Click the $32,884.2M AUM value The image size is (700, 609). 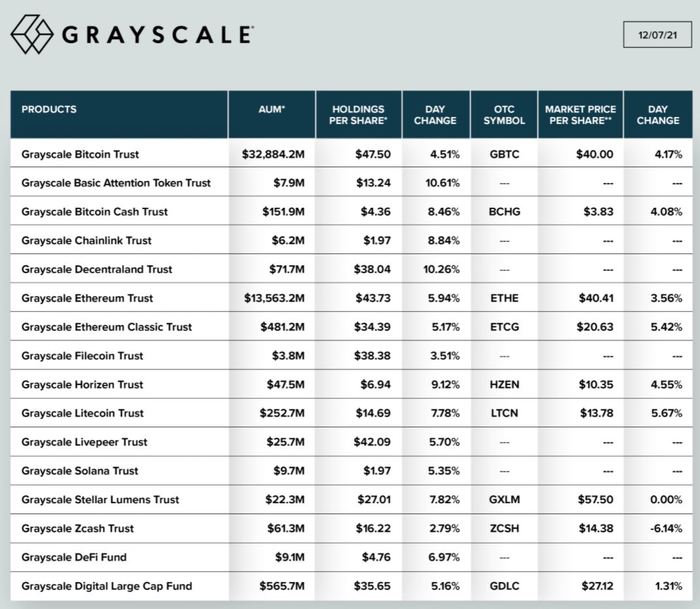pos(274,154)
